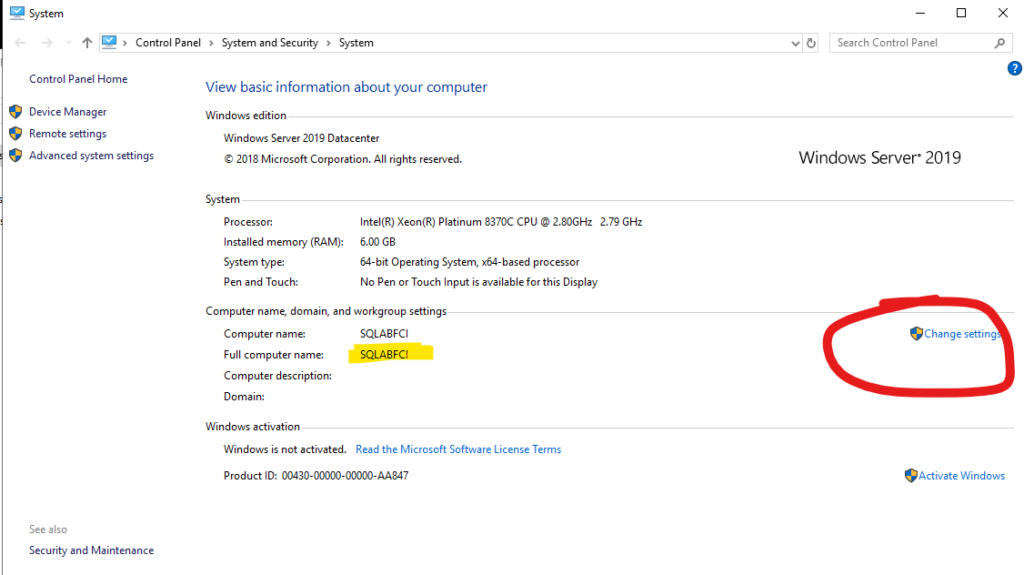
Task: Click shield icon beside Activate Windows
Action: pos(911,476)
